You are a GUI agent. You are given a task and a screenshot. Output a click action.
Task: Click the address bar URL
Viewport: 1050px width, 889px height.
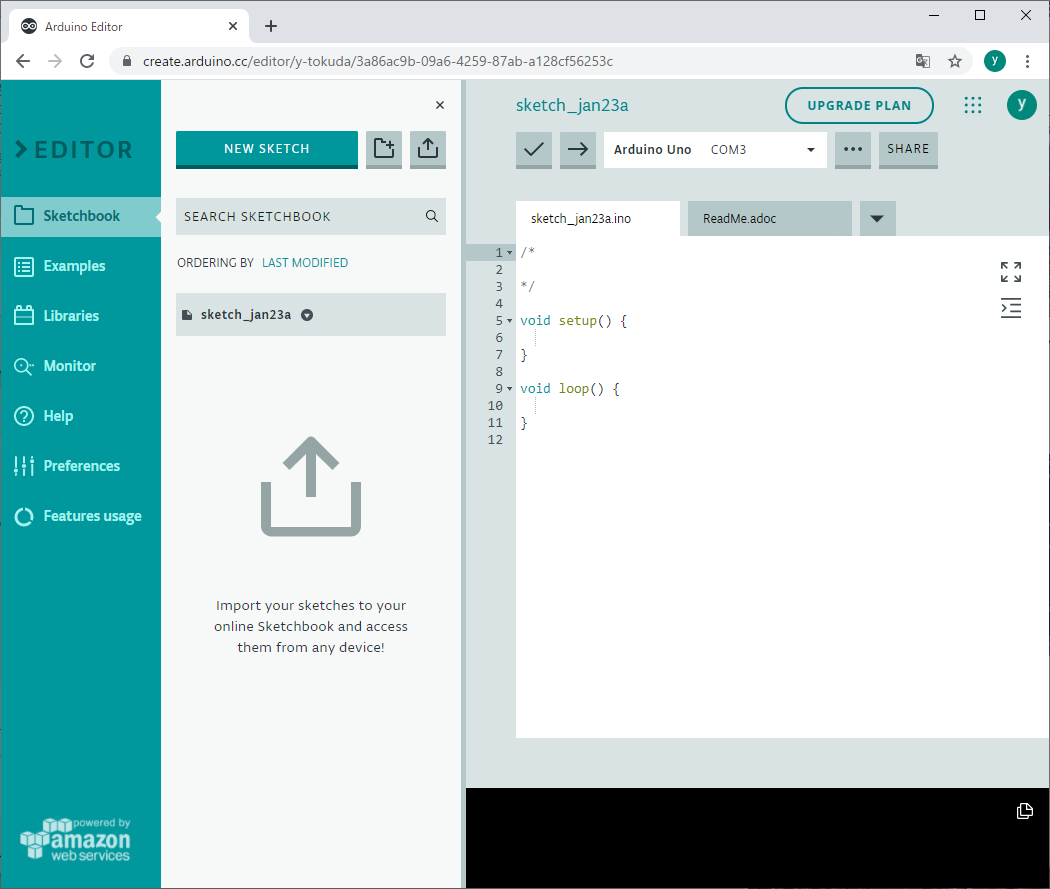pos(378,61)
